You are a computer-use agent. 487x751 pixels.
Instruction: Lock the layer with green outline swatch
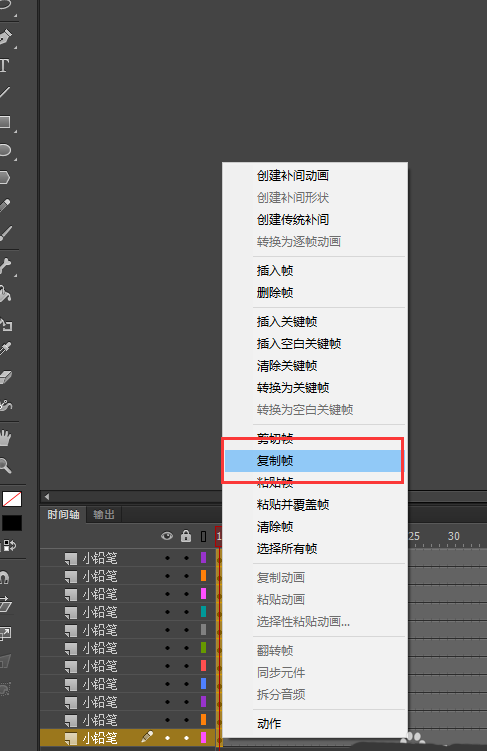pyautogui.click(x=186, y=648)
